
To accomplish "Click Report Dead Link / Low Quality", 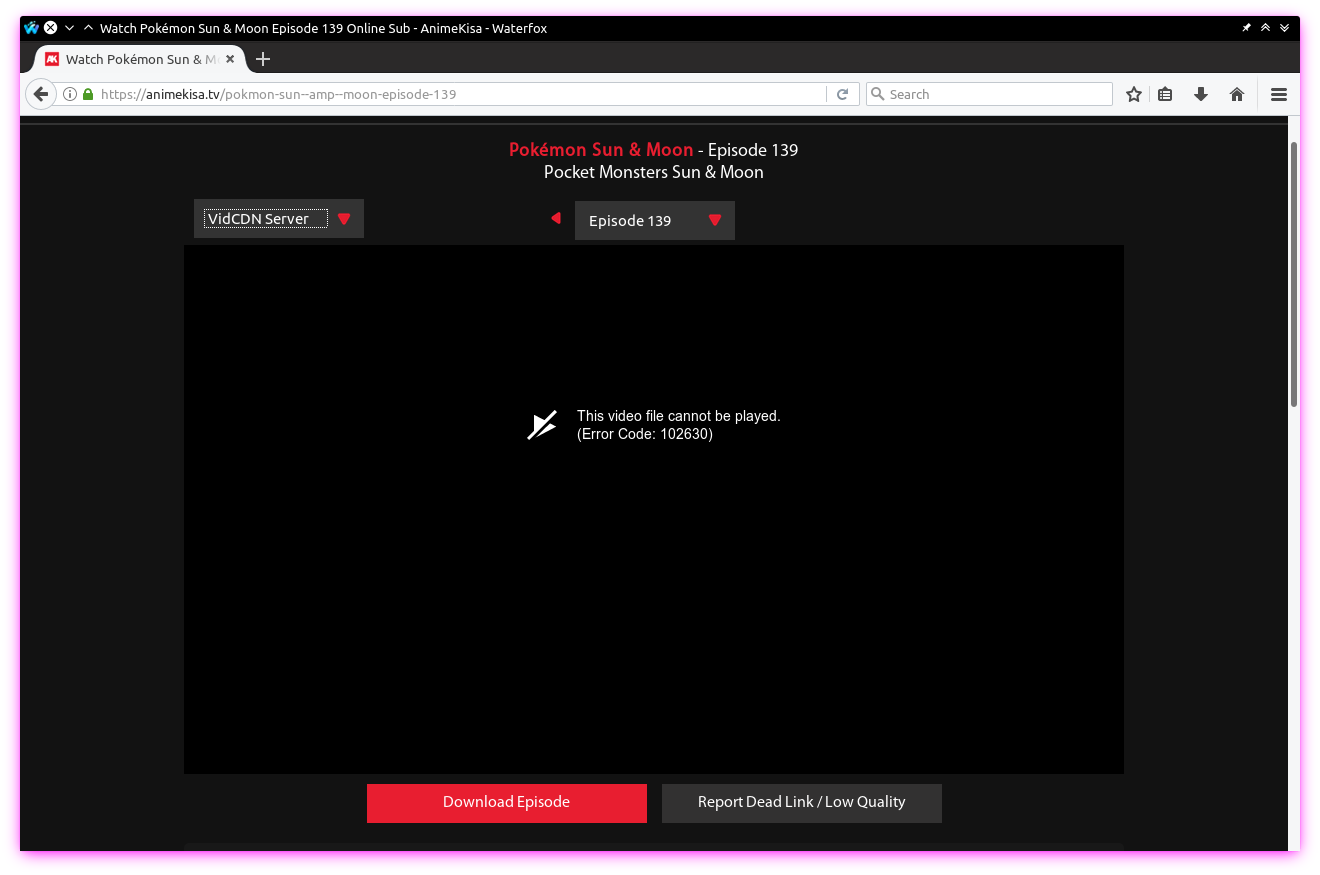I will (802, 802).
